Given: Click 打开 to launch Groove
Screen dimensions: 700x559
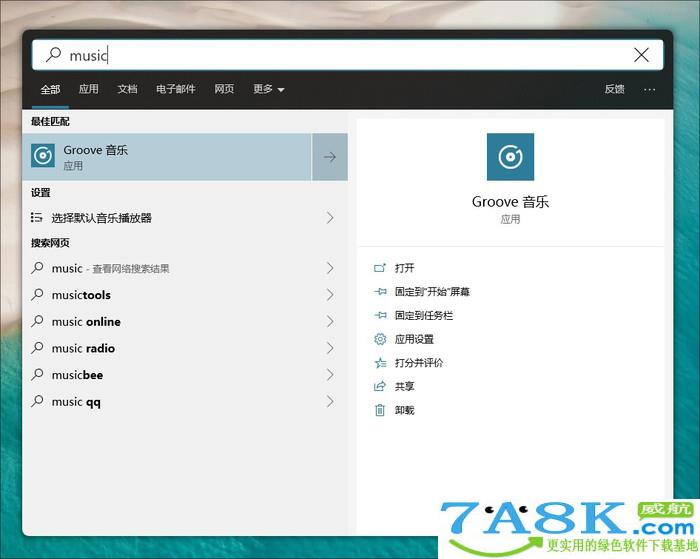Looking at the screenshot, I should pyautogui.click(x=404, y=268).
